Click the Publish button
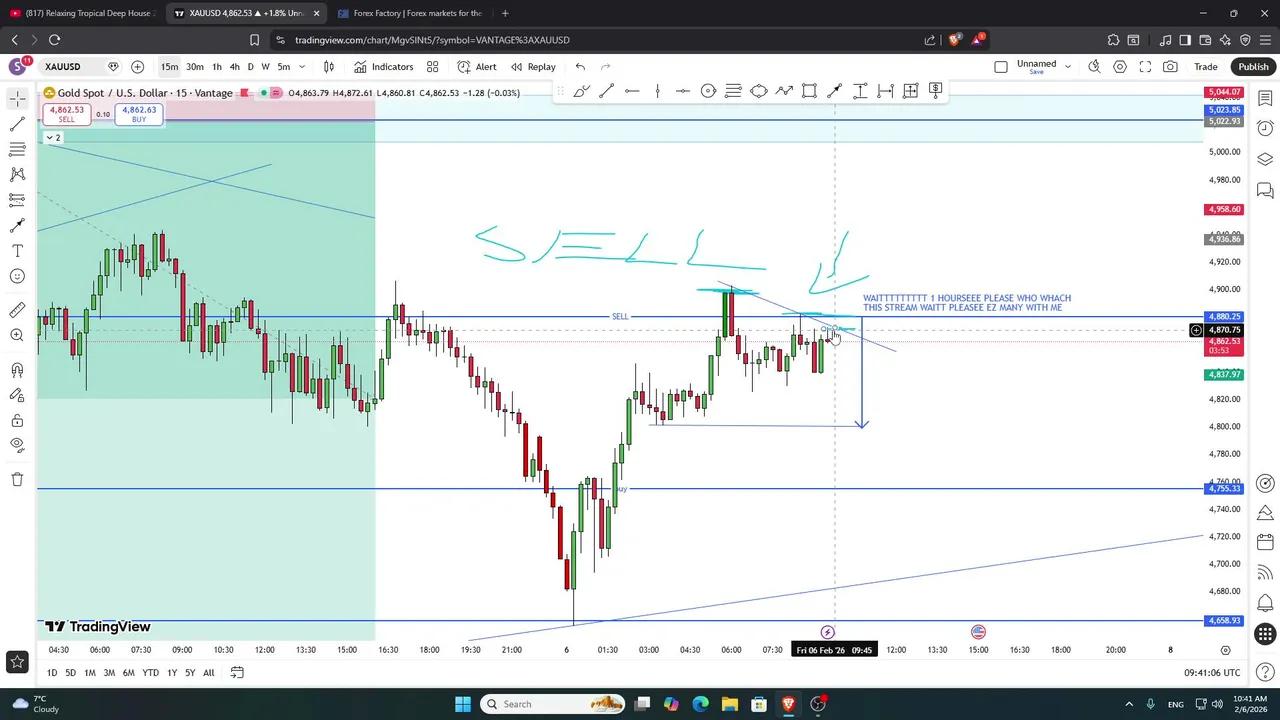The width and height of the screenshot is (1280, 720). point(1253,67)
